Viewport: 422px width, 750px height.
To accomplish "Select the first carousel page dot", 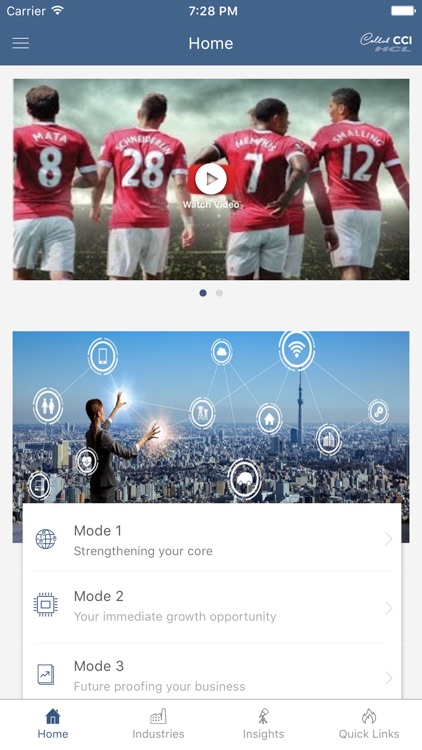I will 203,293.
